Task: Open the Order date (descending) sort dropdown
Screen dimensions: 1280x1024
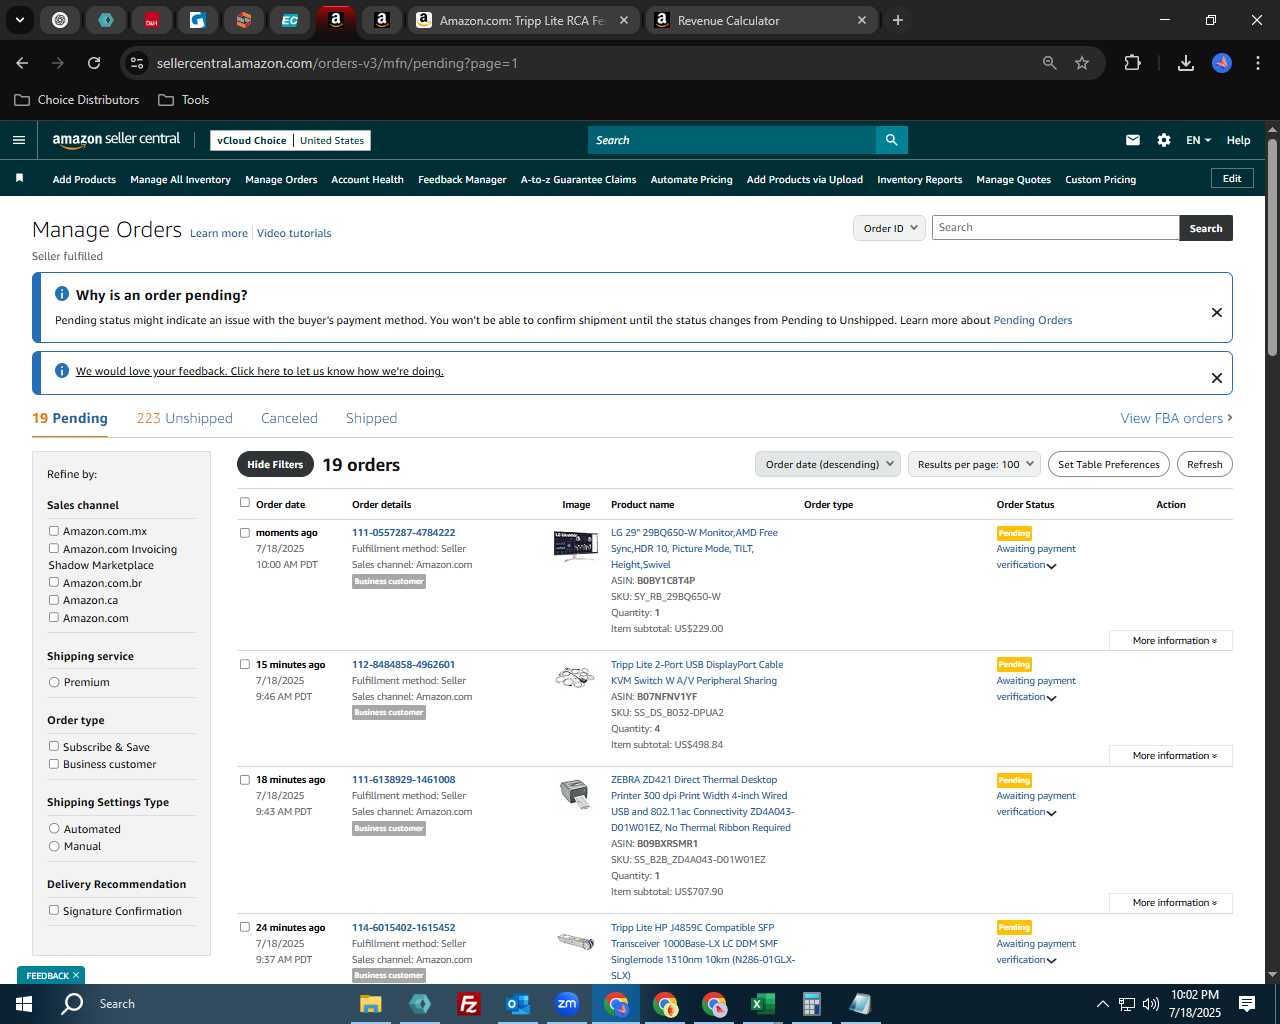Action: 828,464
